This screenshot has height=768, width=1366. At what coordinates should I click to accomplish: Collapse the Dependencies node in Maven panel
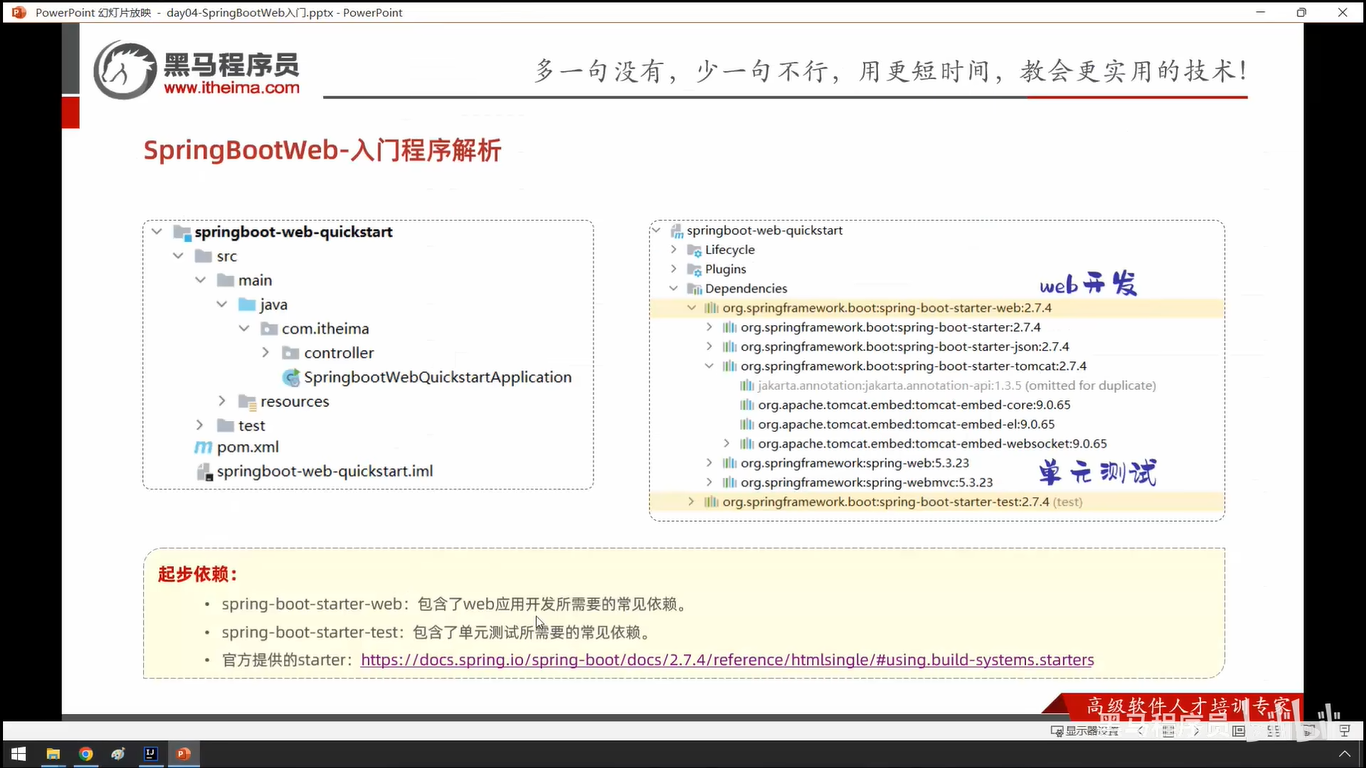pyautogui.click(x=673, y=288)
